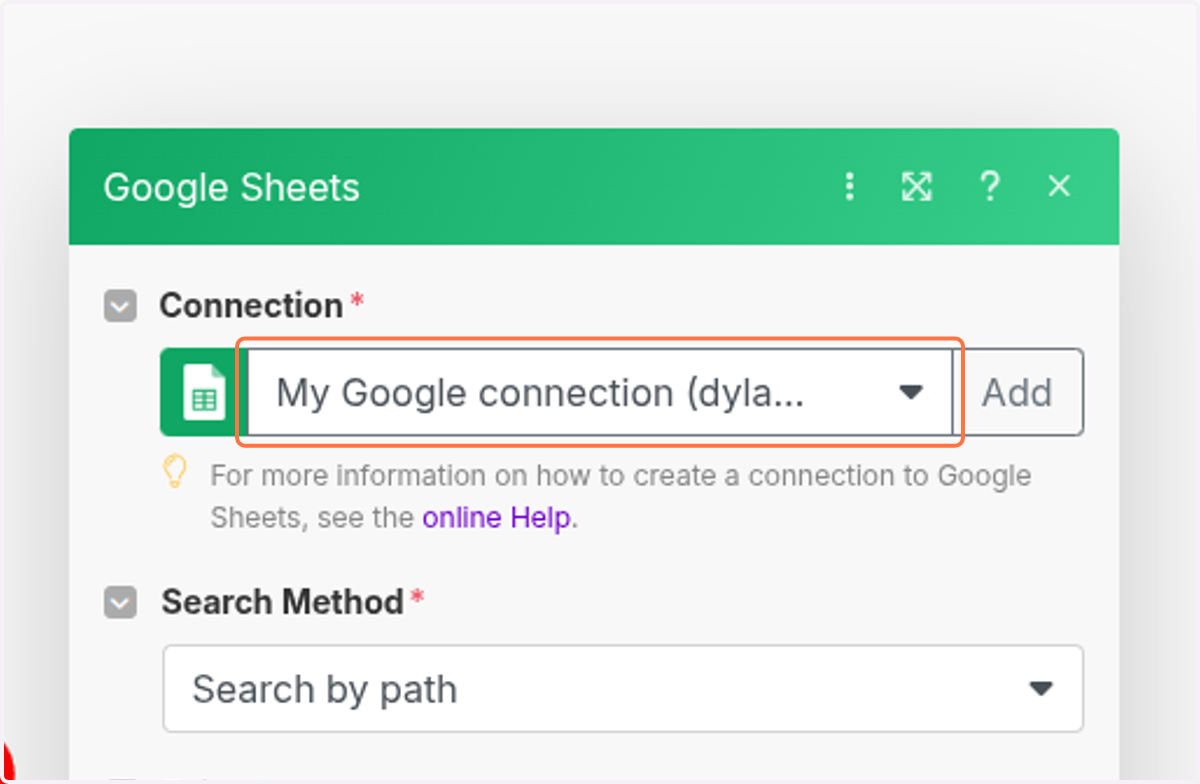The image size is (1200, 784).
Task: Open the Search by path dropdown
Action: point(623,689)
